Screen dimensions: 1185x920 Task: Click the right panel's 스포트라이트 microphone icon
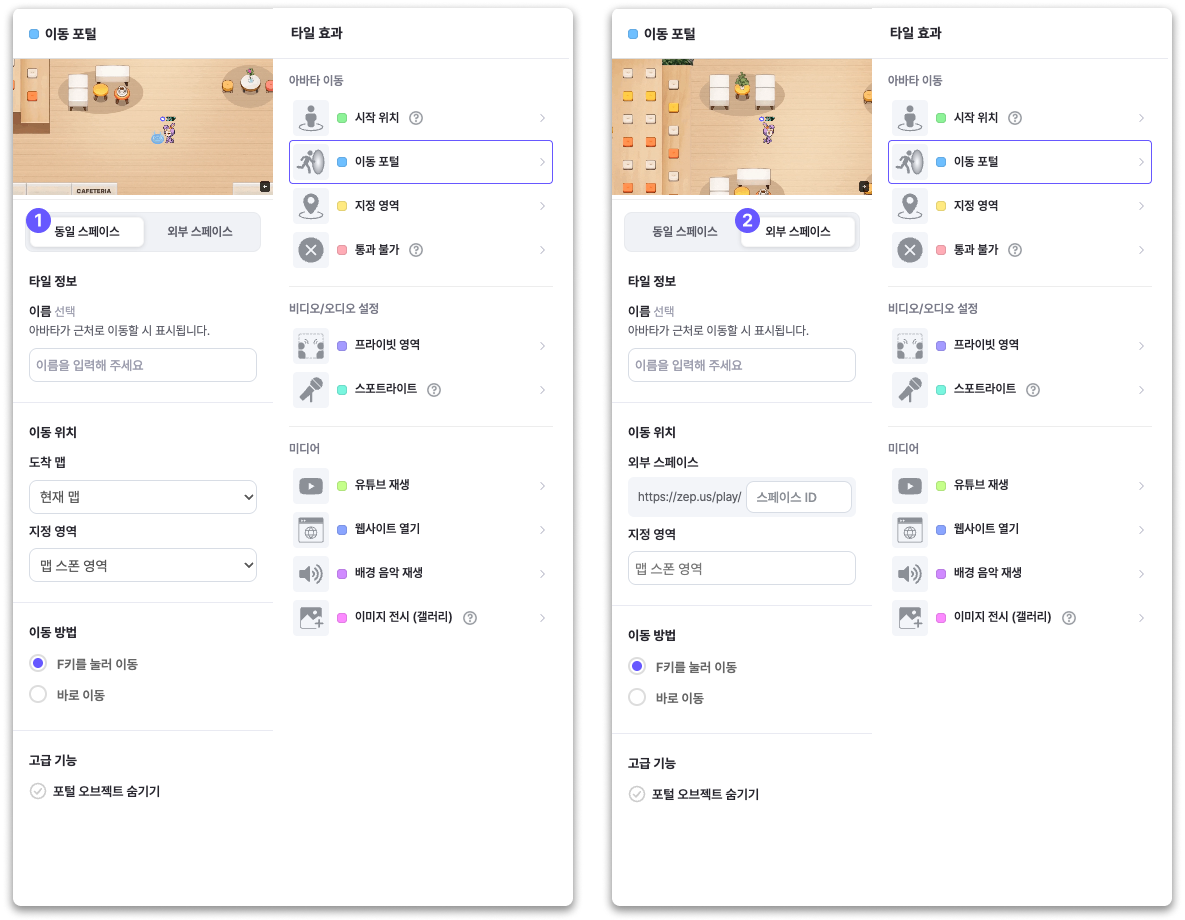click(910, 389)
